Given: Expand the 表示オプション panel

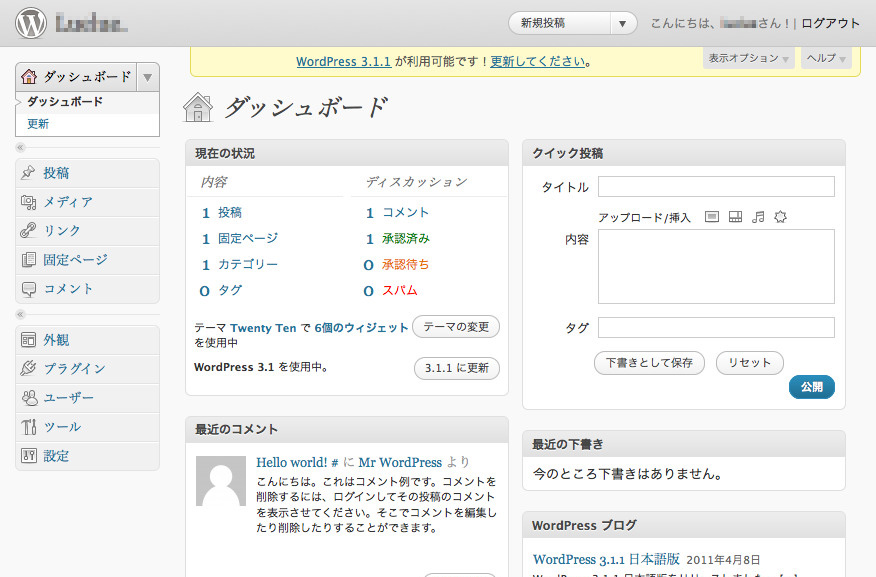Looking at the screenshot, I should 748,59.
